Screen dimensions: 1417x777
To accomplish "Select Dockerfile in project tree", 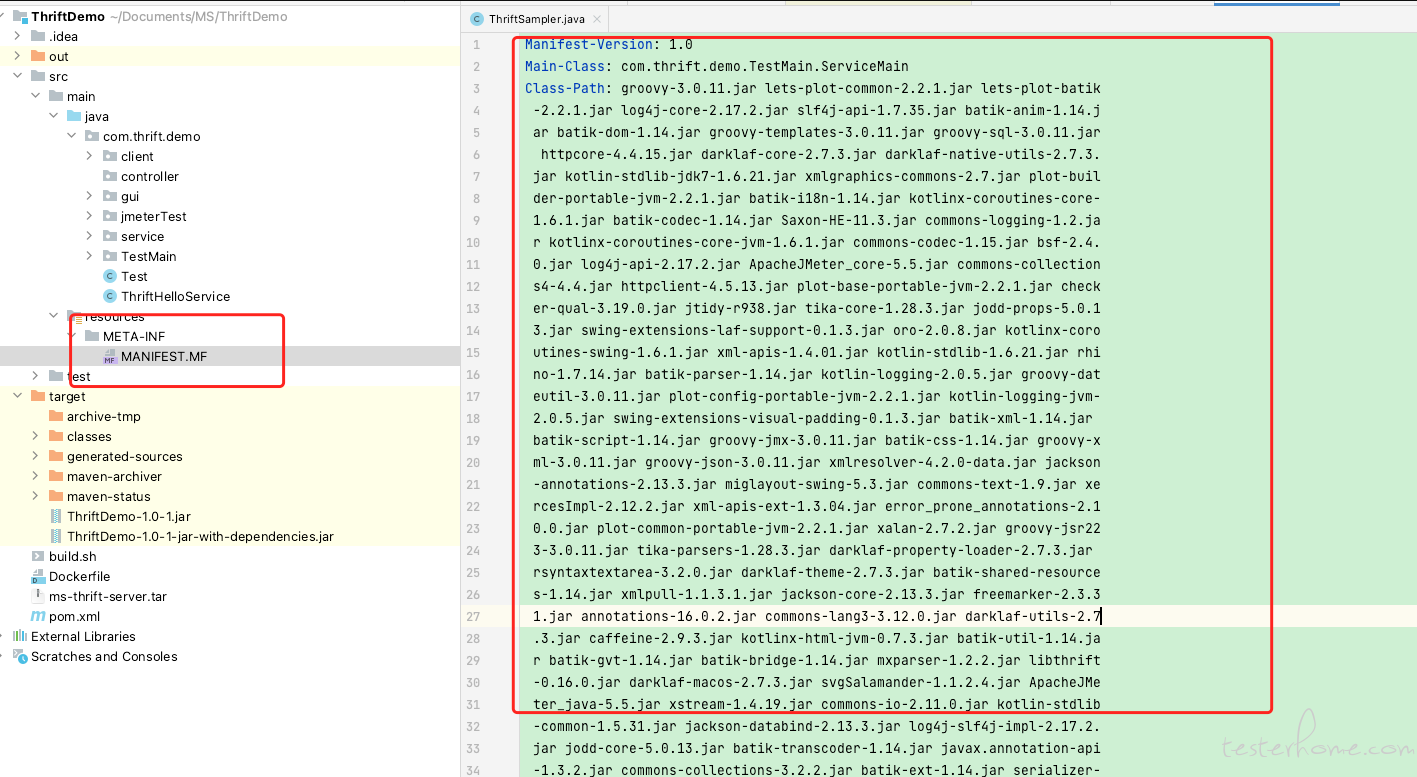I will 230,576.
